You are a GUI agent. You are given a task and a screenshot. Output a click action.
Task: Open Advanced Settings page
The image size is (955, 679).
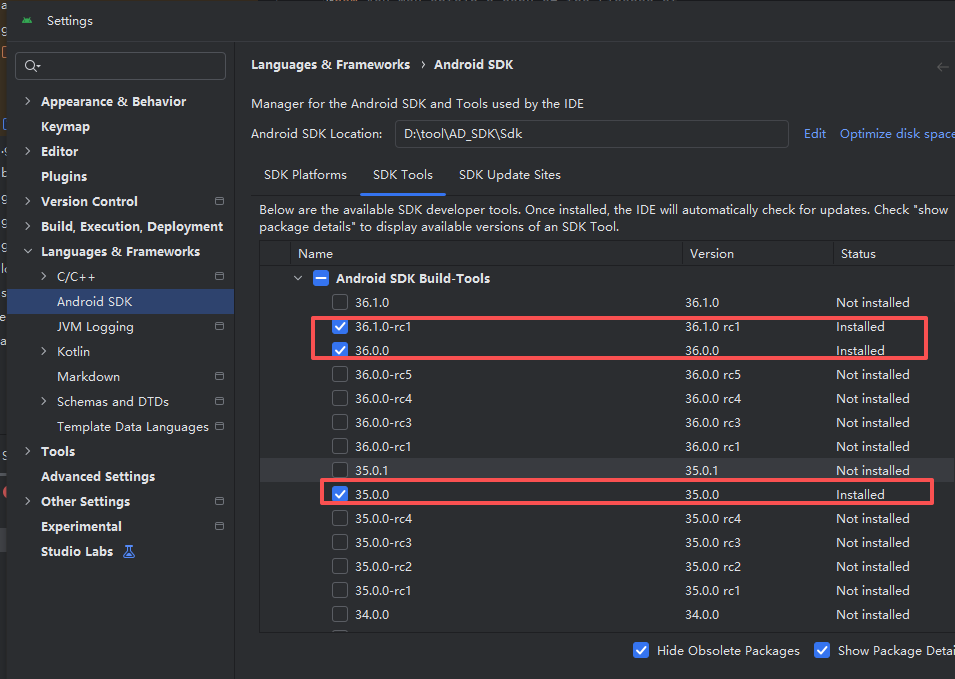coord(98,476)
